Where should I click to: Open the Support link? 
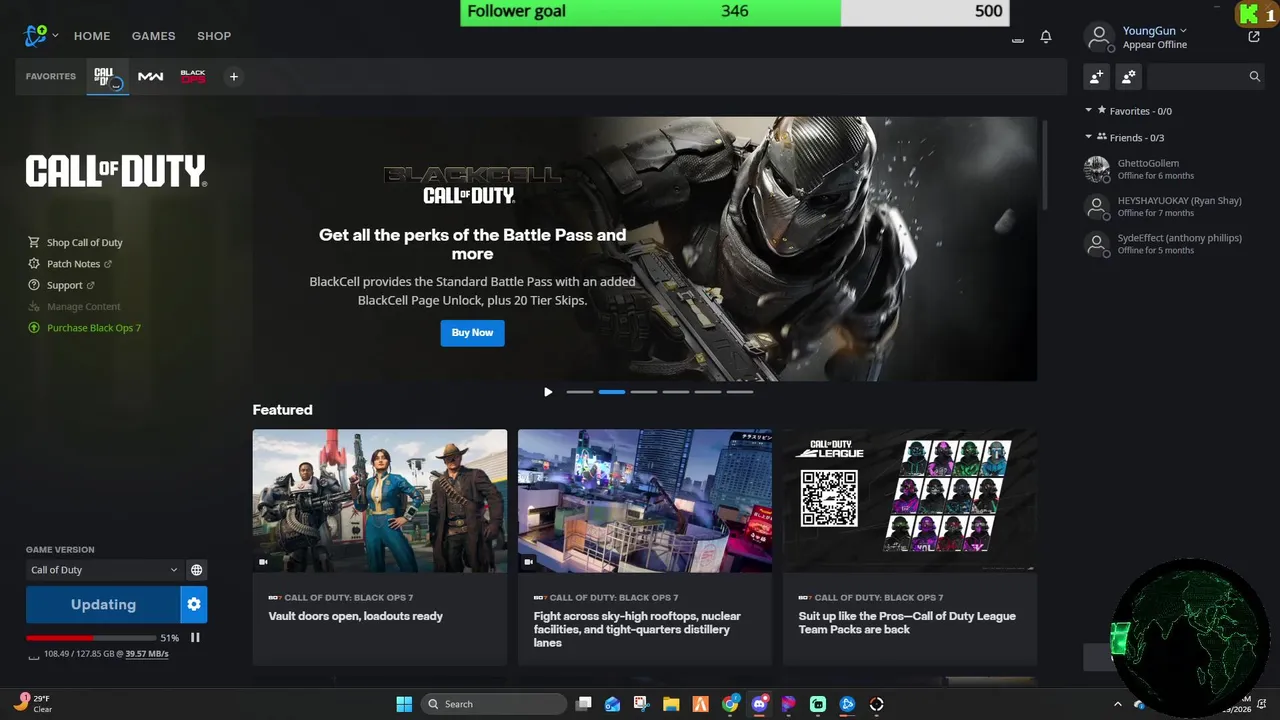[62, 285]
